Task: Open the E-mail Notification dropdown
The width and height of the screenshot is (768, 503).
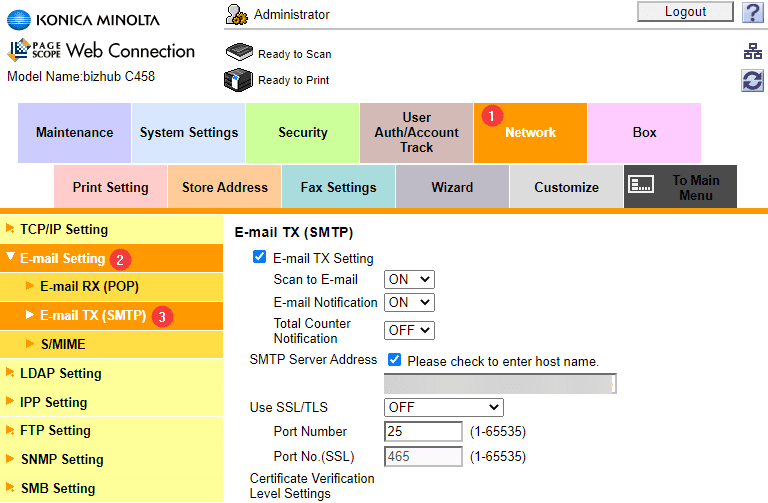Action: (x=409, y=302)
